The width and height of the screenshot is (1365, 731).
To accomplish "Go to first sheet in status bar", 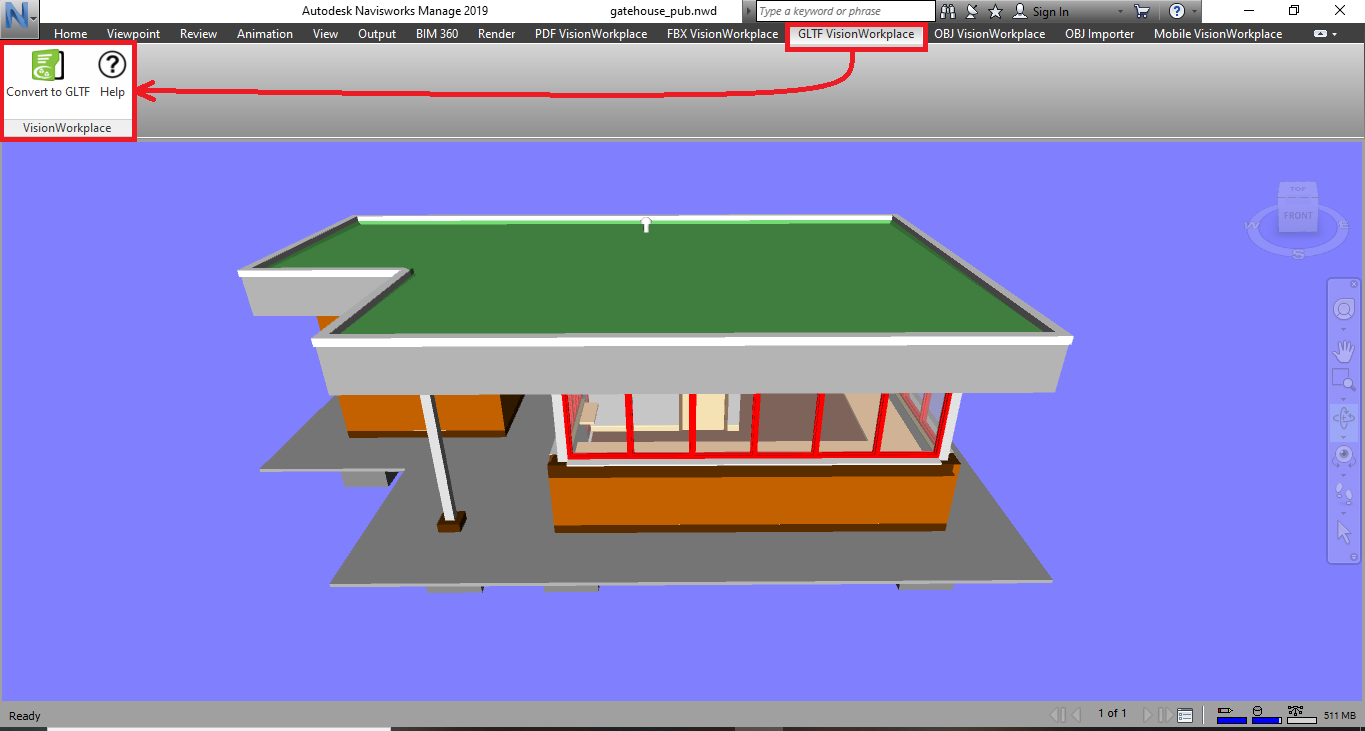I will point(1058,715).
